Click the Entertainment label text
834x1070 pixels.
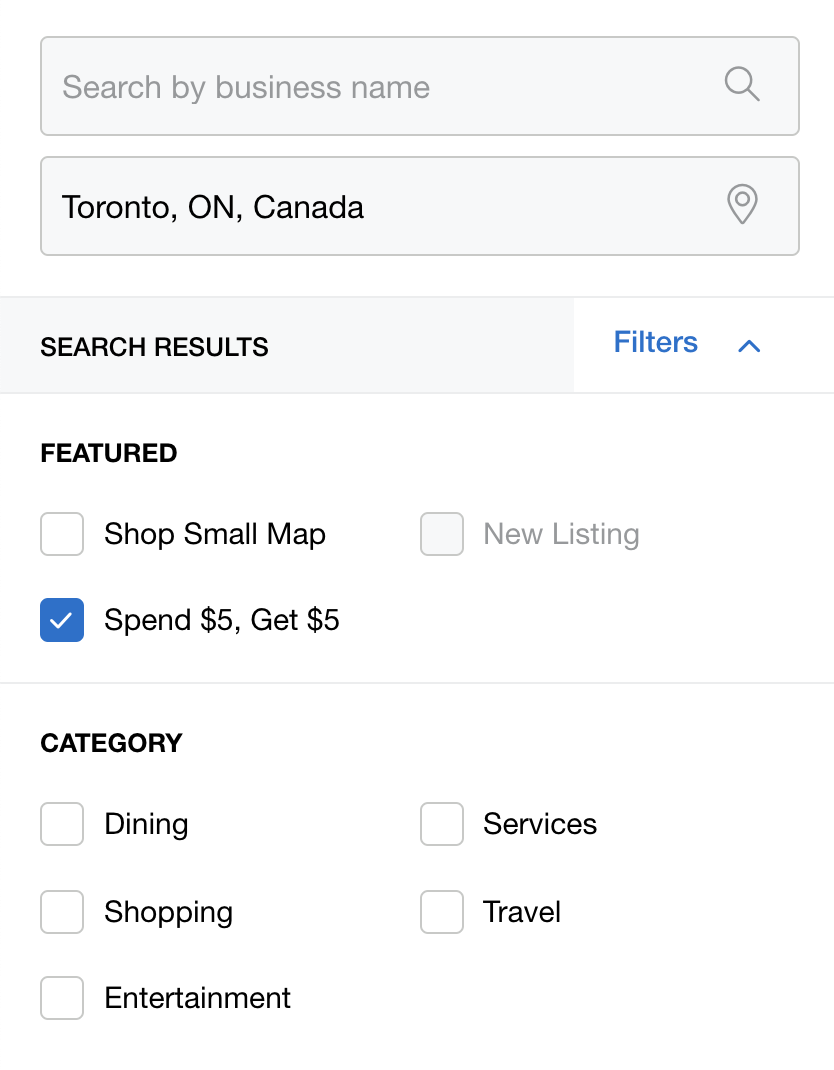point(197,998)
